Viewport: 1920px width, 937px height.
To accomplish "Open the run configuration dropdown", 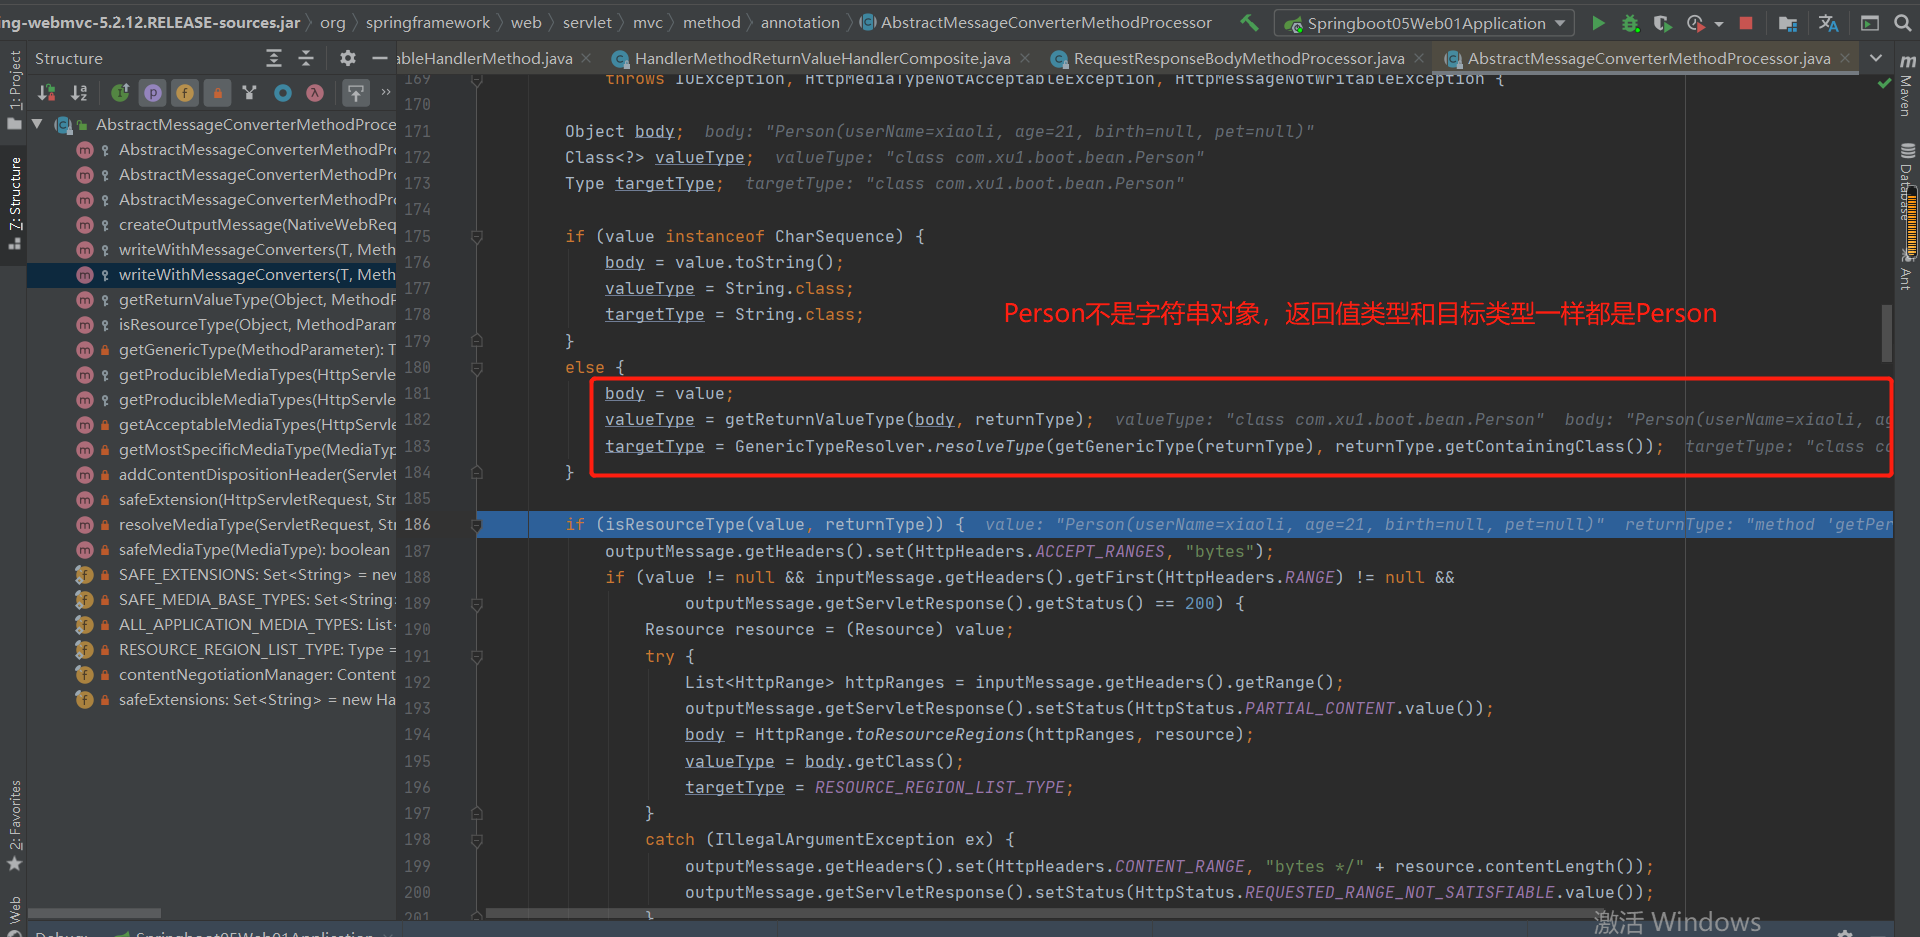I will click(1425, 23).
